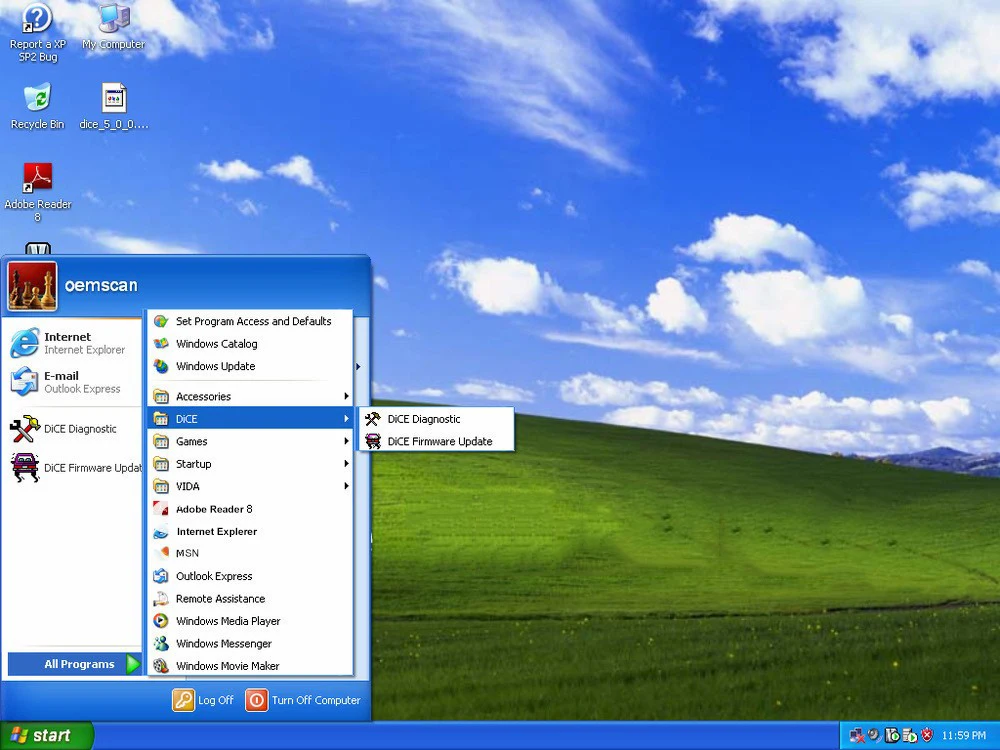Open DiCE Diagnostic from the DiCE submenu
The width and height of the screenshot is (1000, 750).
pos(437,419)
